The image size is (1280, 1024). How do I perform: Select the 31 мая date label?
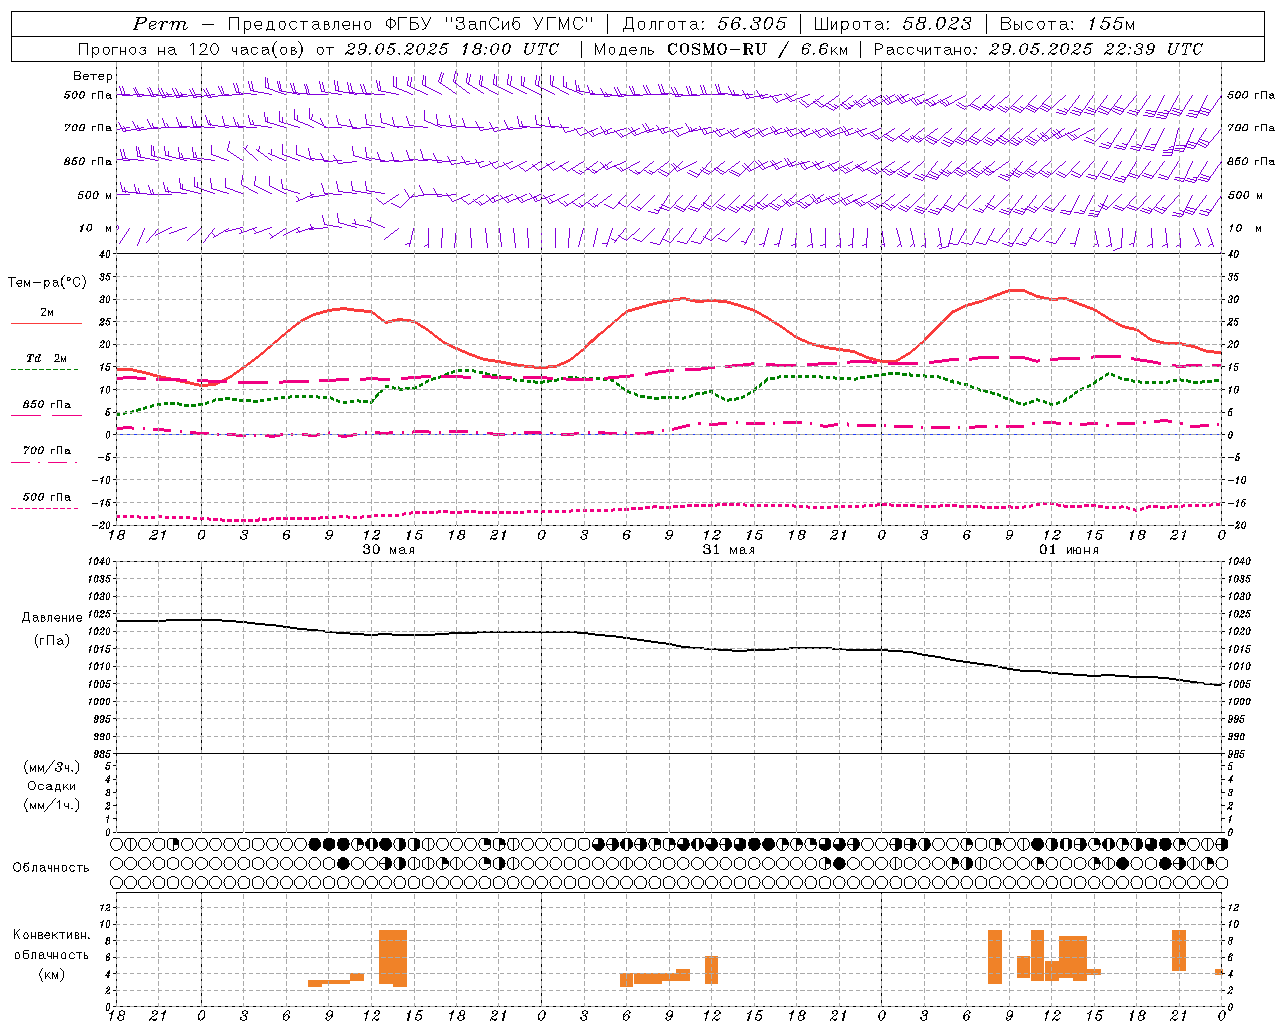coord(729,550)
